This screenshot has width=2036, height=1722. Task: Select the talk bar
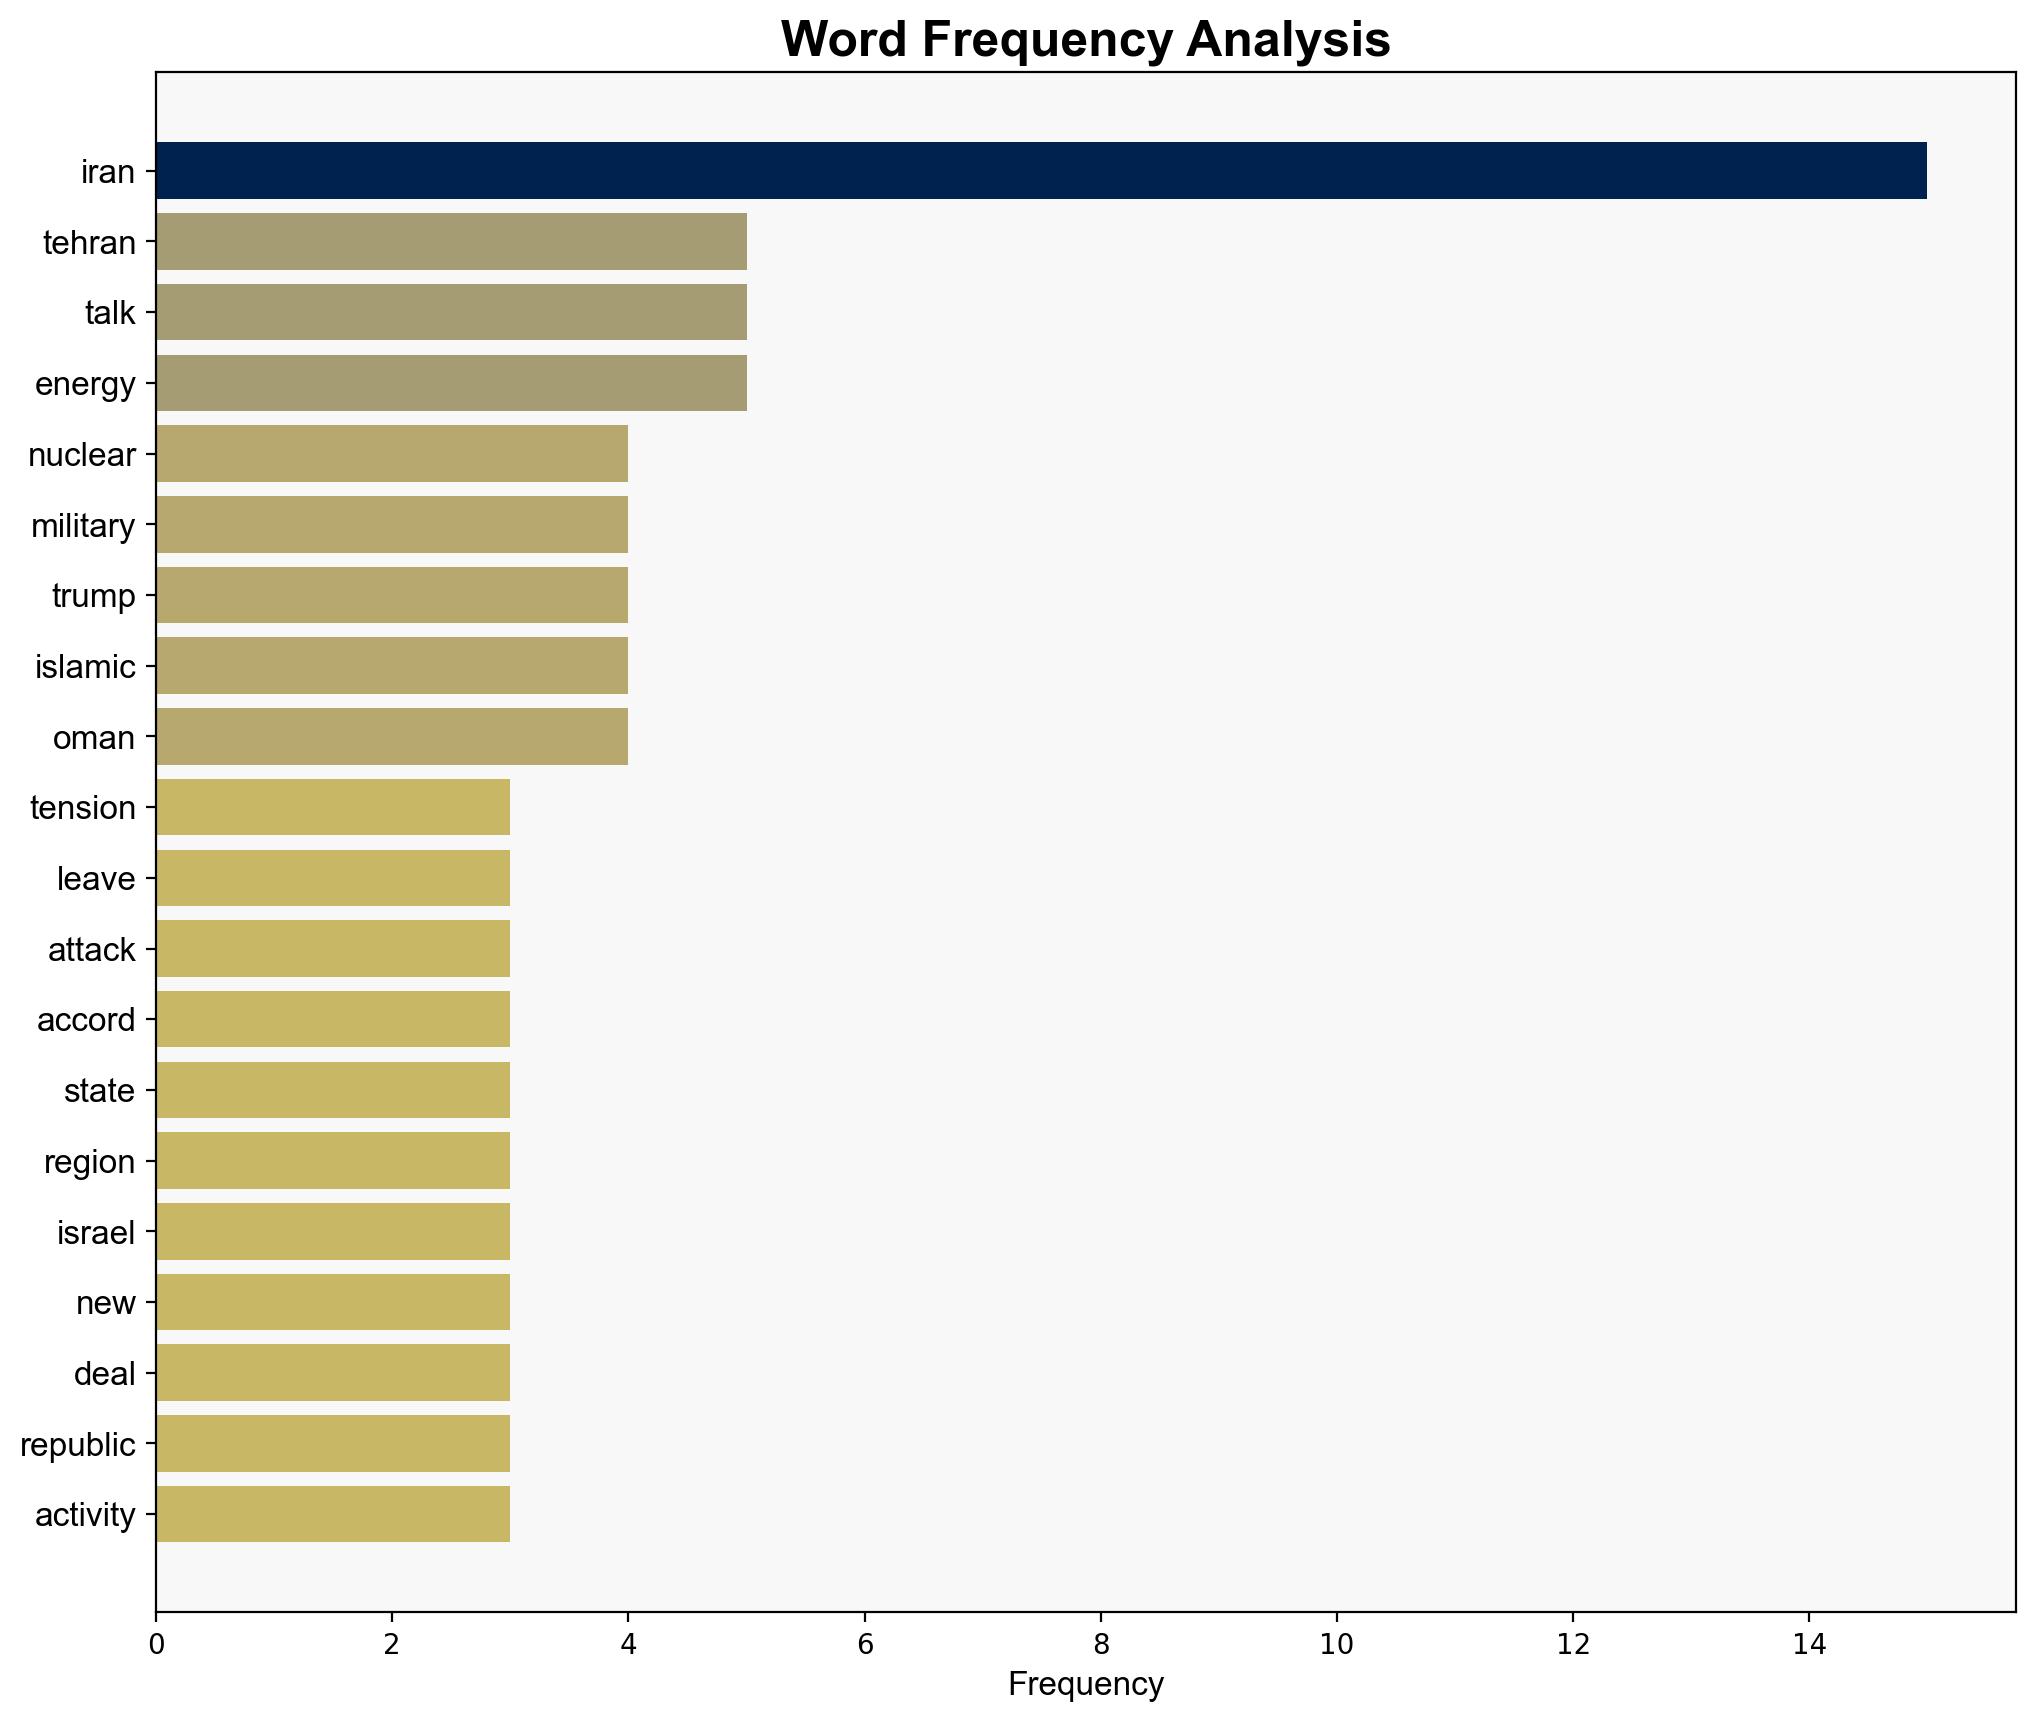[x=451, y=312]
